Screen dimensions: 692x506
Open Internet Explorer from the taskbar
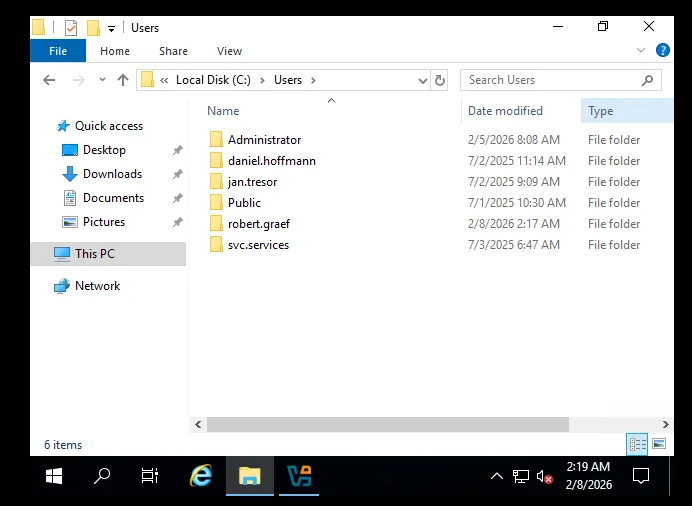[201, 476]
